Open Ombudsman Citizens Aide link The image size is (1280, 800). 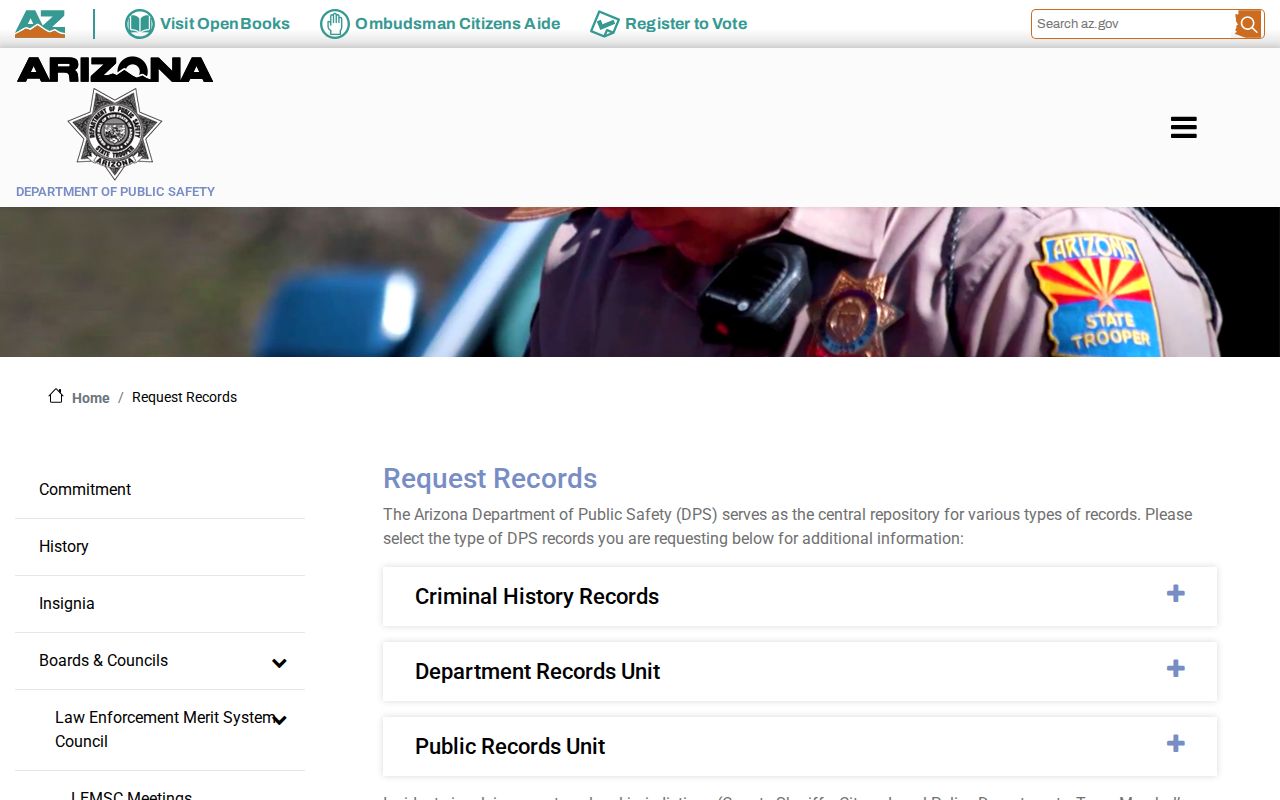458,24
